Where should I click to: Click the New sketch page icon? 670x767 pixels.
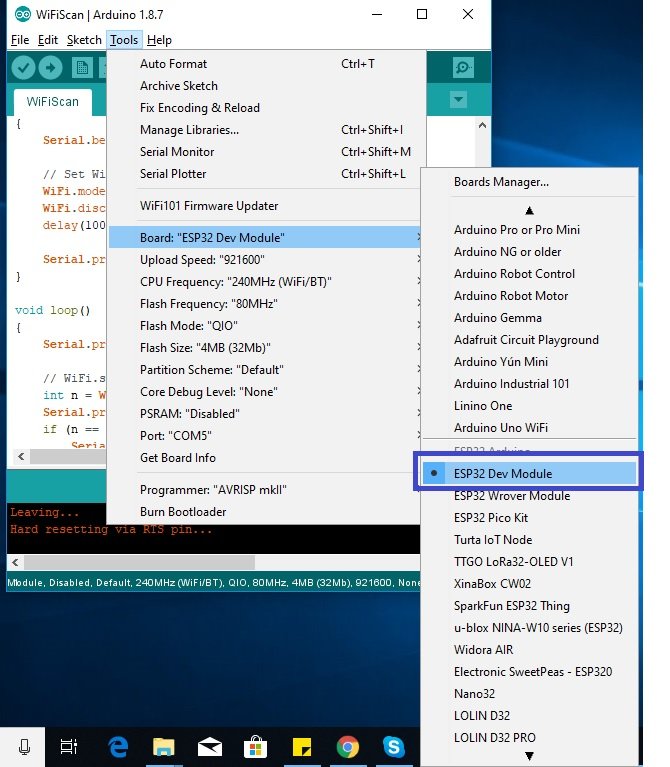tap(82, 68)
